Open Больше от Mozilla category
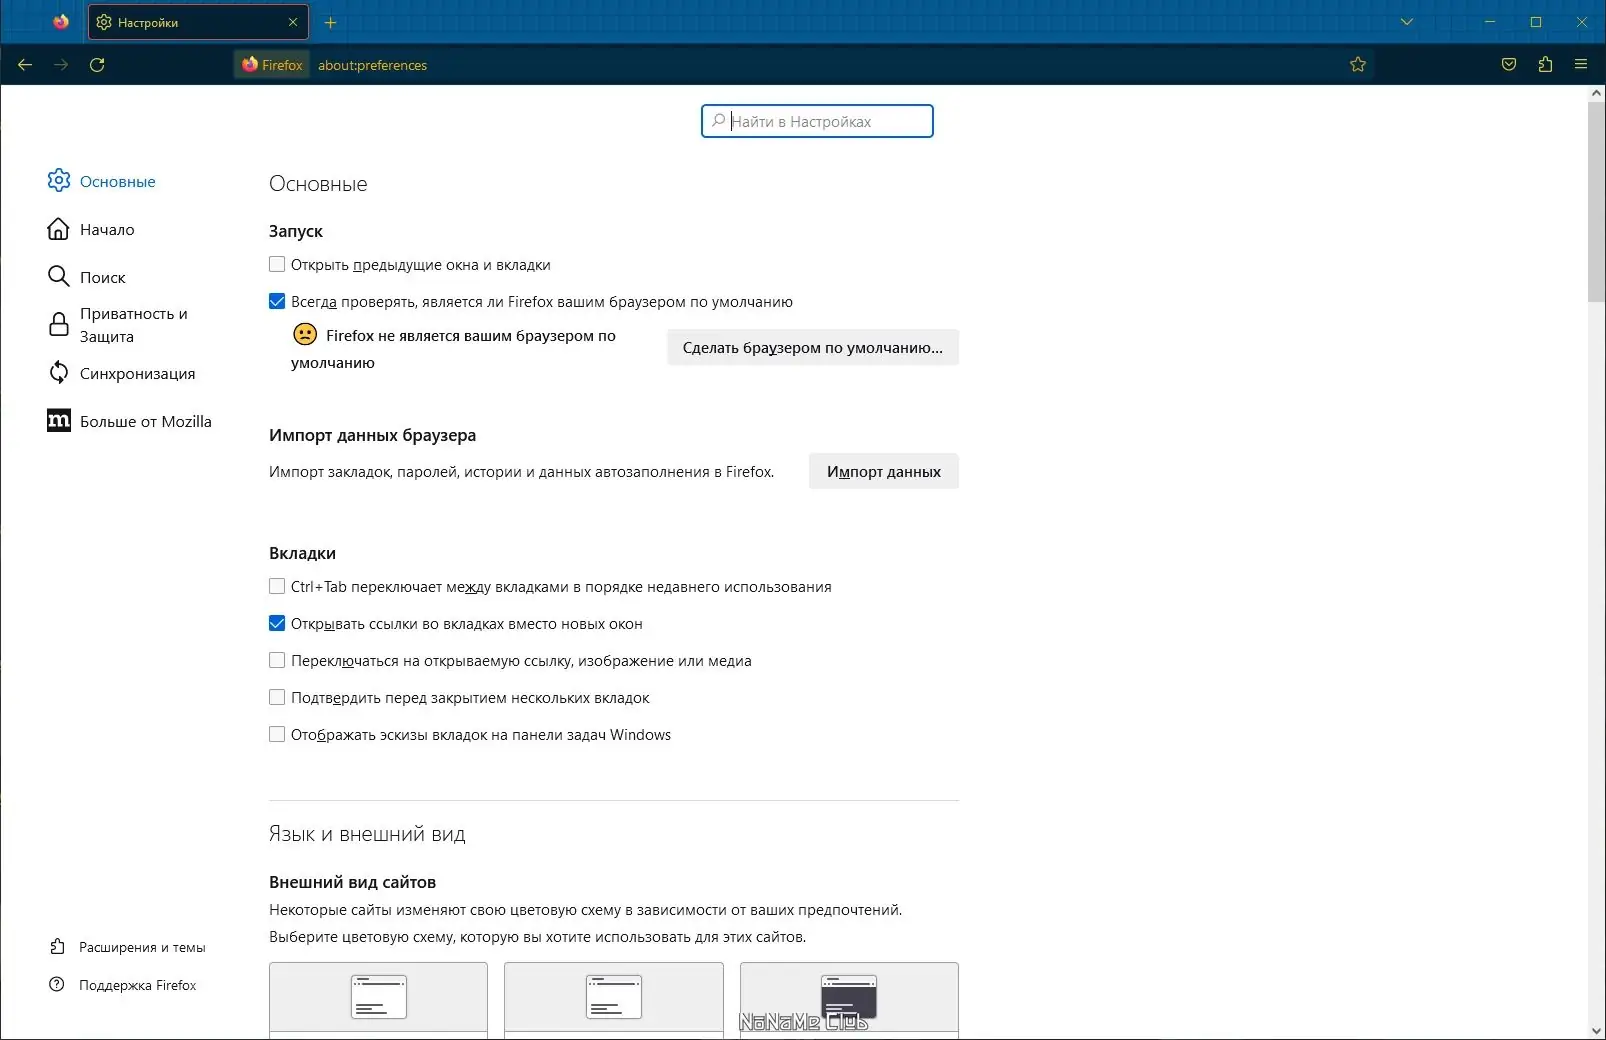 tap(129, 421)
